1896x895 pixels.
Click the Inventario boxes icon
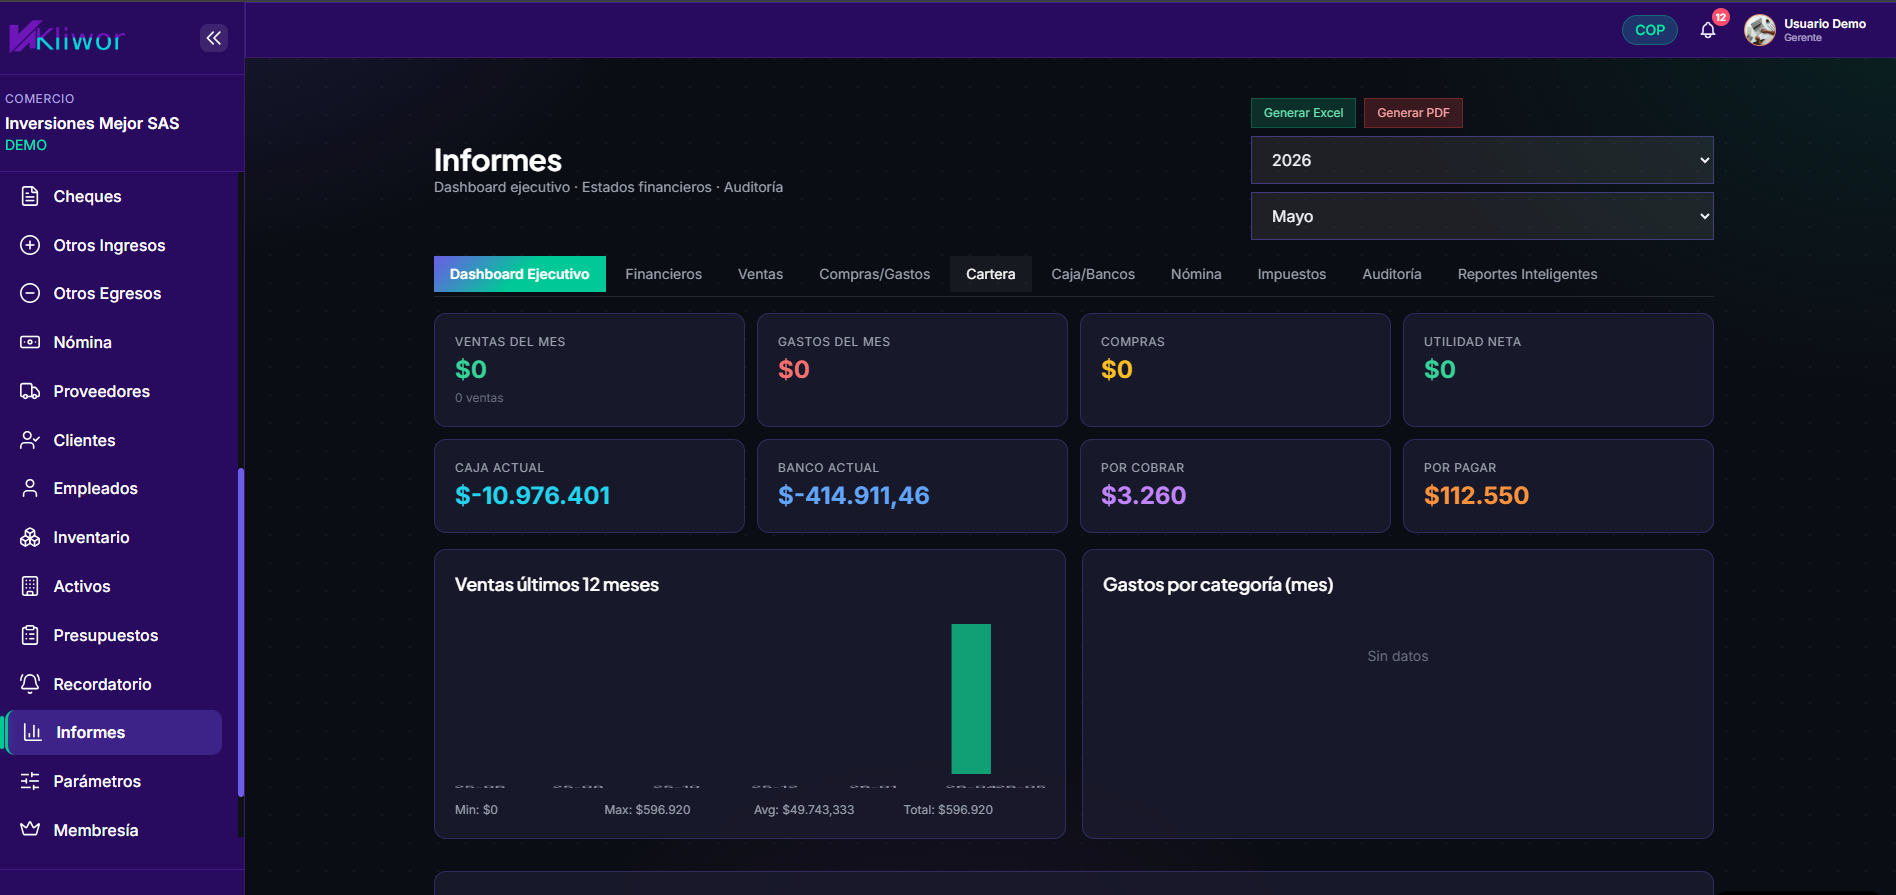(30, 537)
